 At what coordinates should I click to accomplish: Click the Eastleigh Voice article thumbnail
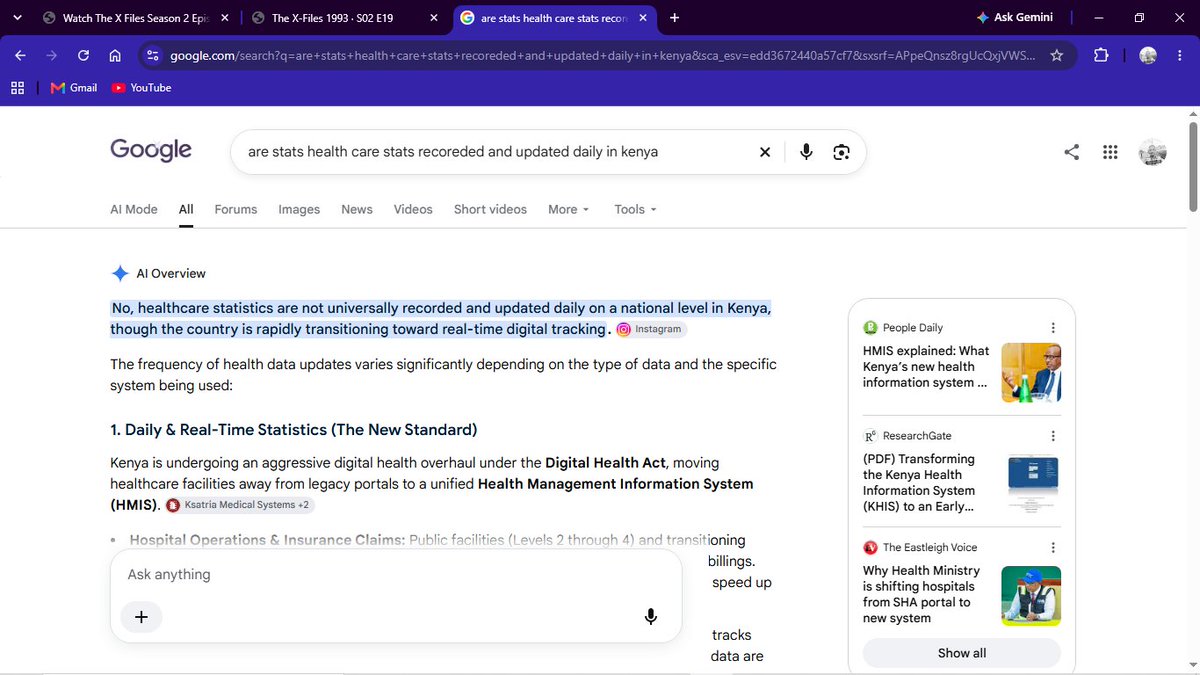[x=1031, y=596]
